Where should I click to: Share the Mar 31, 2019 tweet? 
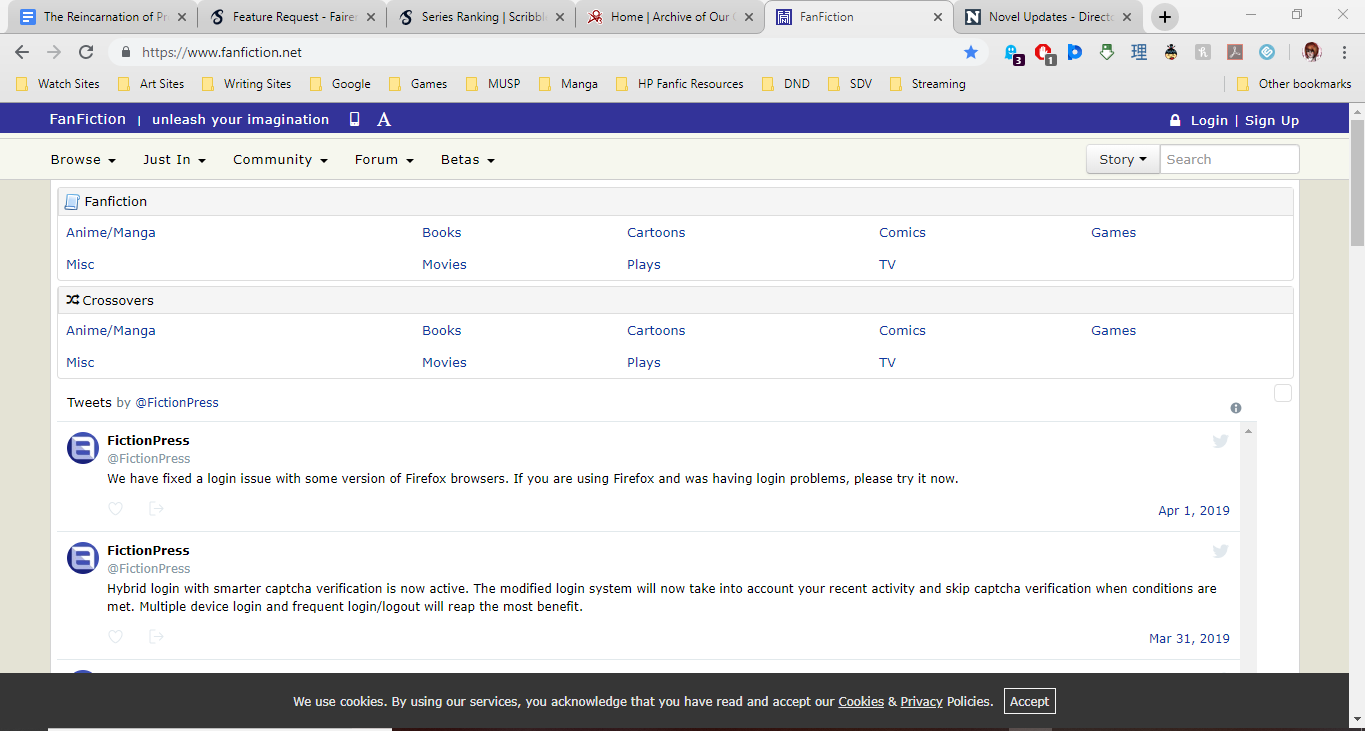156,637
